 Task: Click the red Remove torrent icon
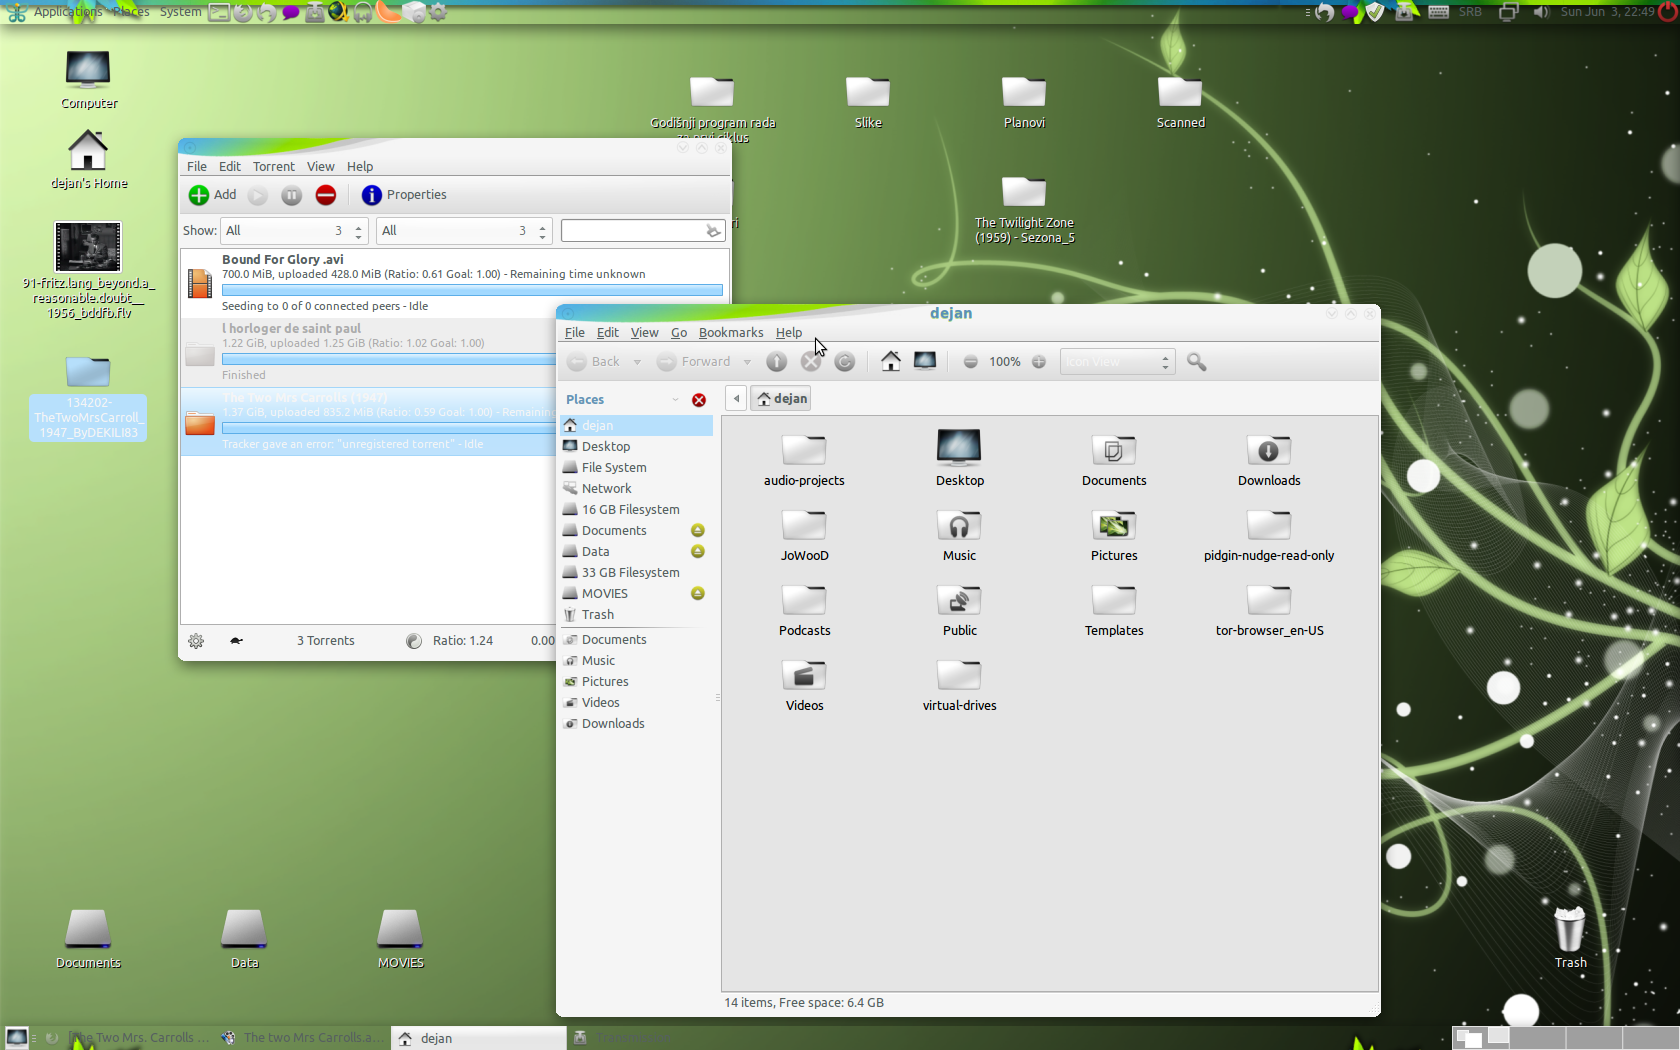point(326,195)
